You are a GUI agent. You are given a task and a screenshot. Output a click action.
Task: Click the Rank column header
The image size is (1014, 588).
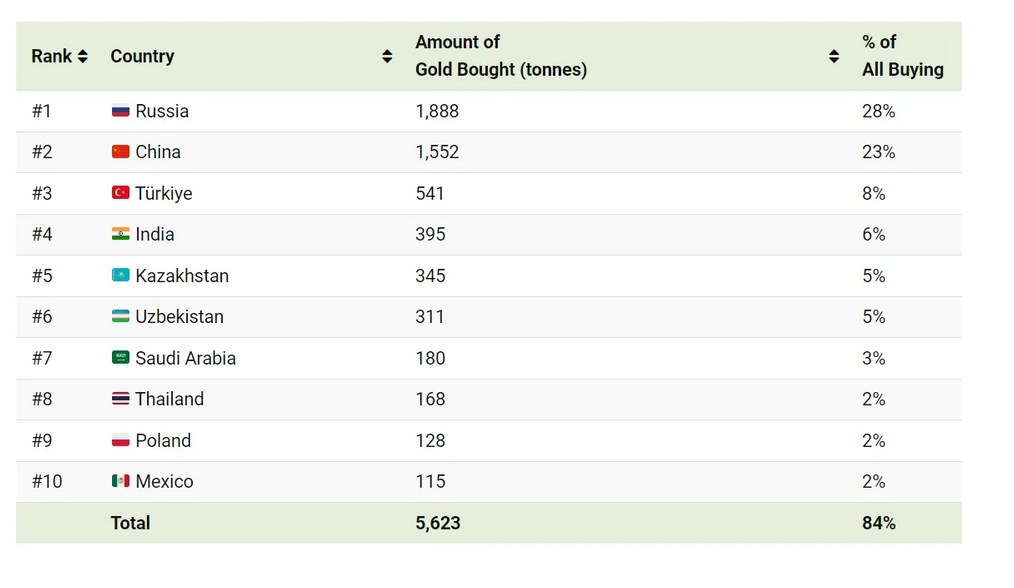(x=51, y=56)
